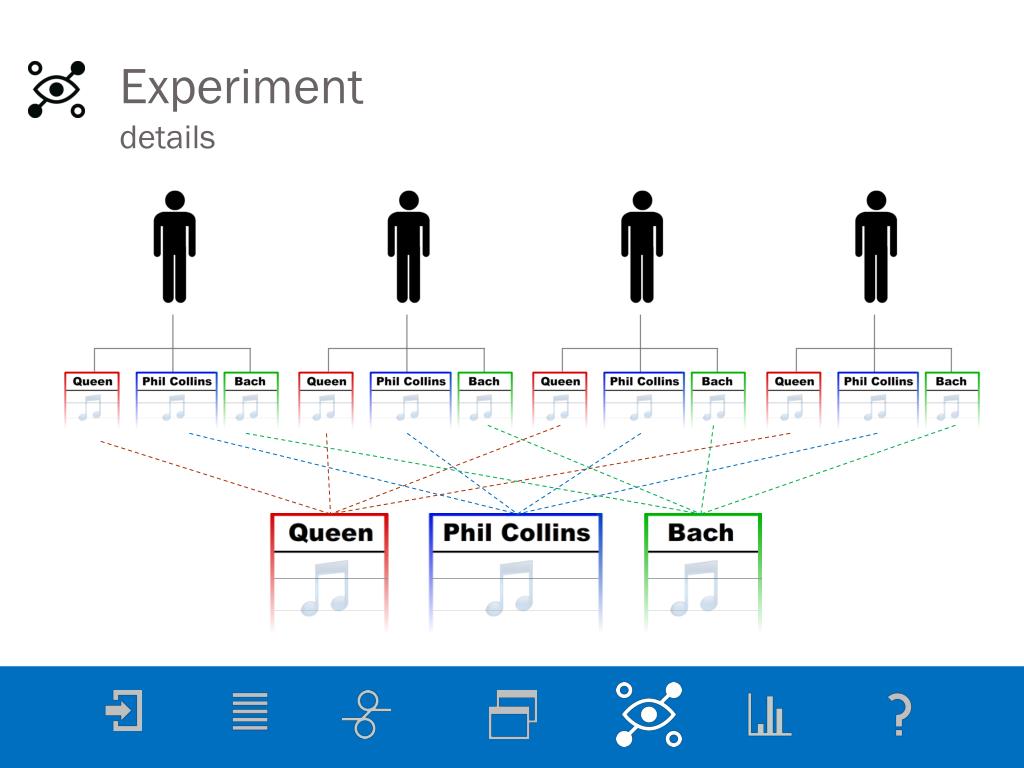Click small Phil Collins box under second person
The width and height of the screenshot is (1024, 768).
410,398
